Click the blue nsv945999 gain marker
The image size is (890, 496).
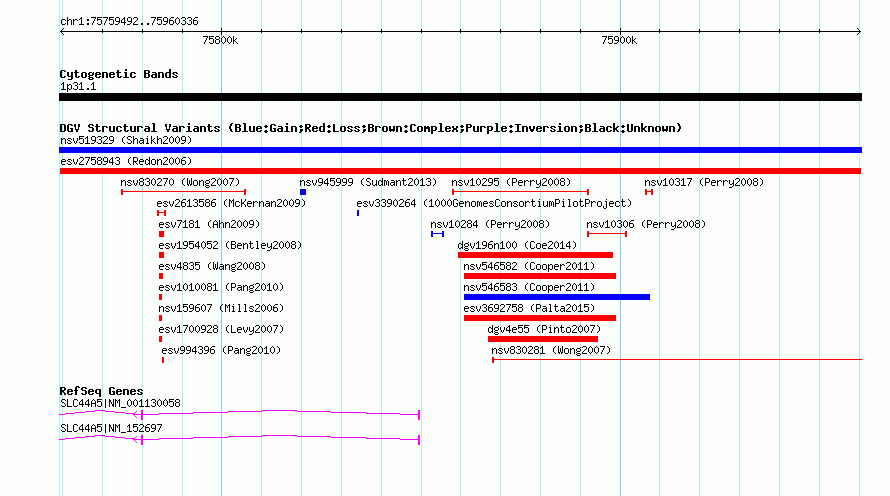point(303,192)
